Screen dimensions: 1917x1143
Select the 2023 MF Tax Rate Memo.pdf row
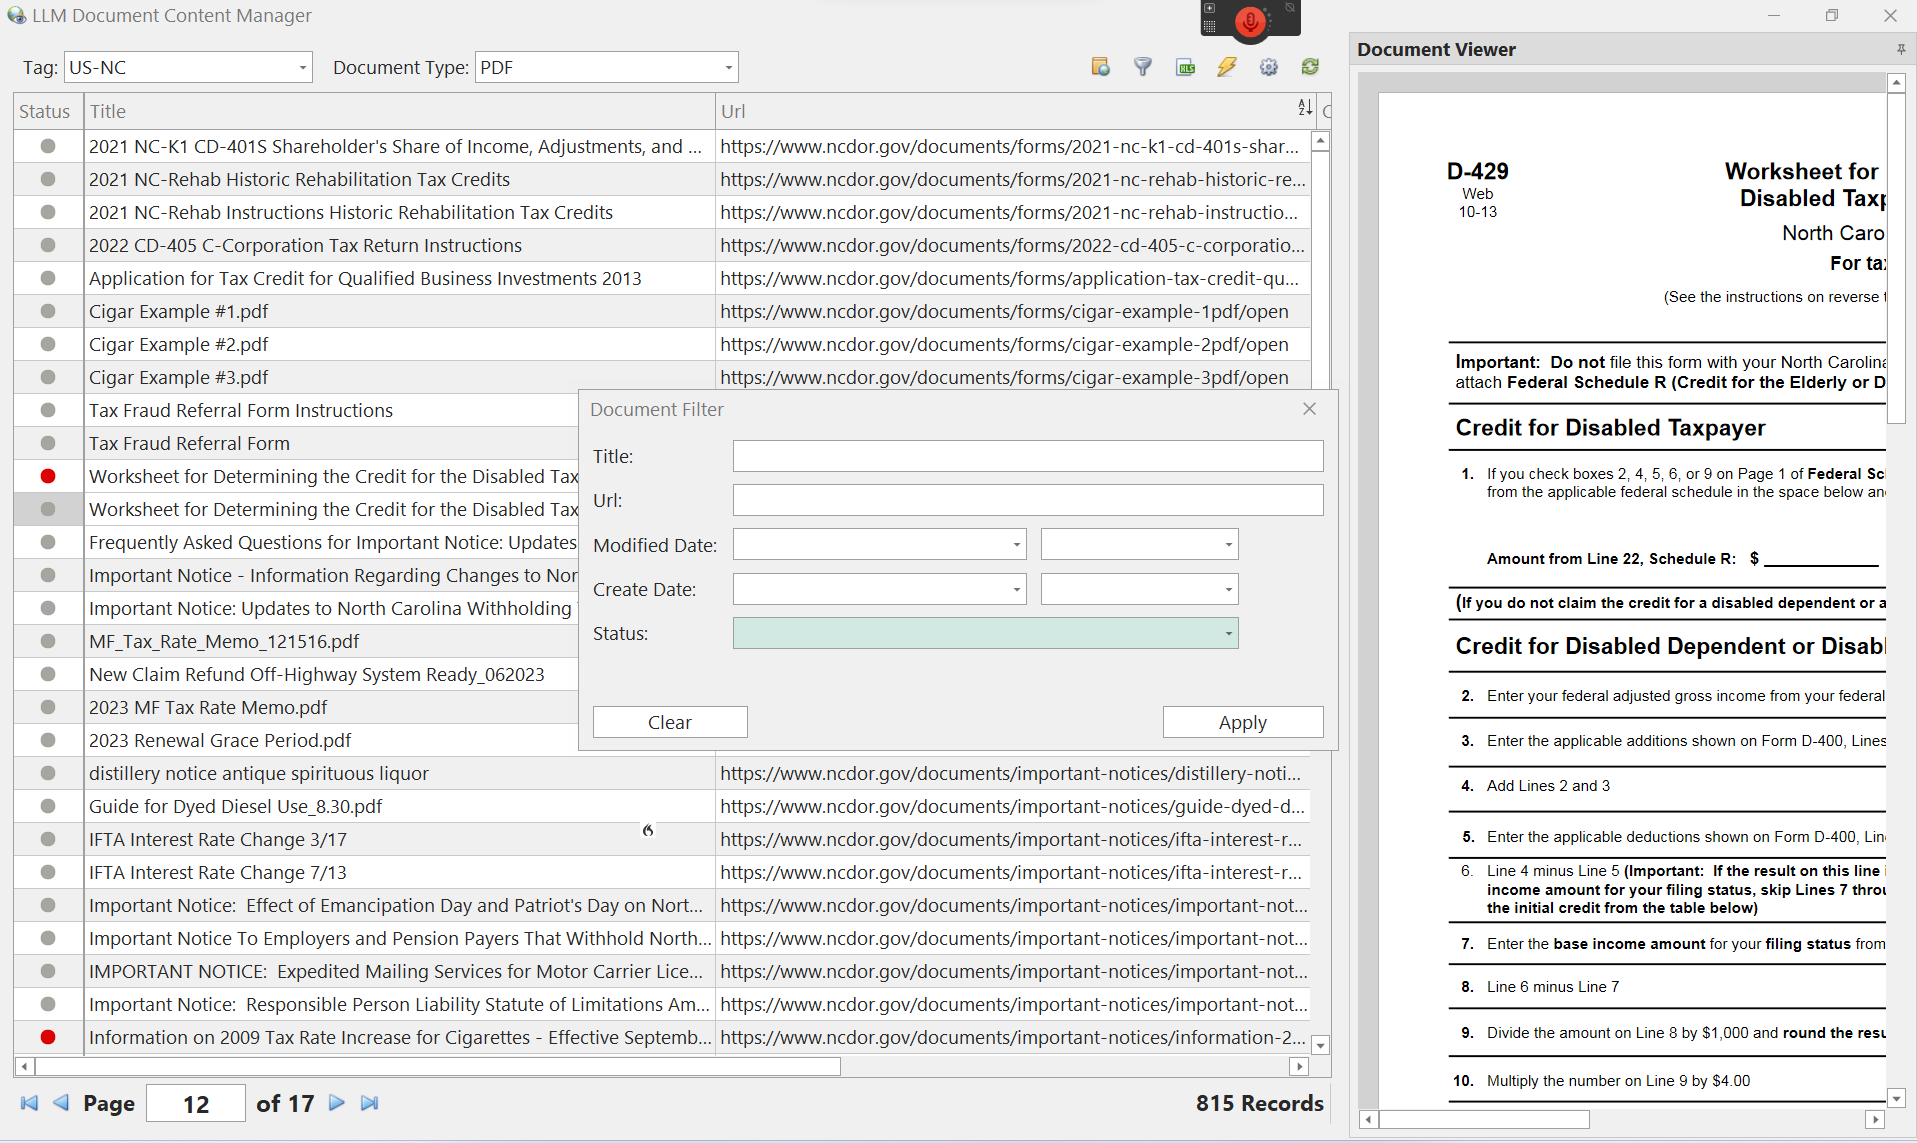(297, 707)
